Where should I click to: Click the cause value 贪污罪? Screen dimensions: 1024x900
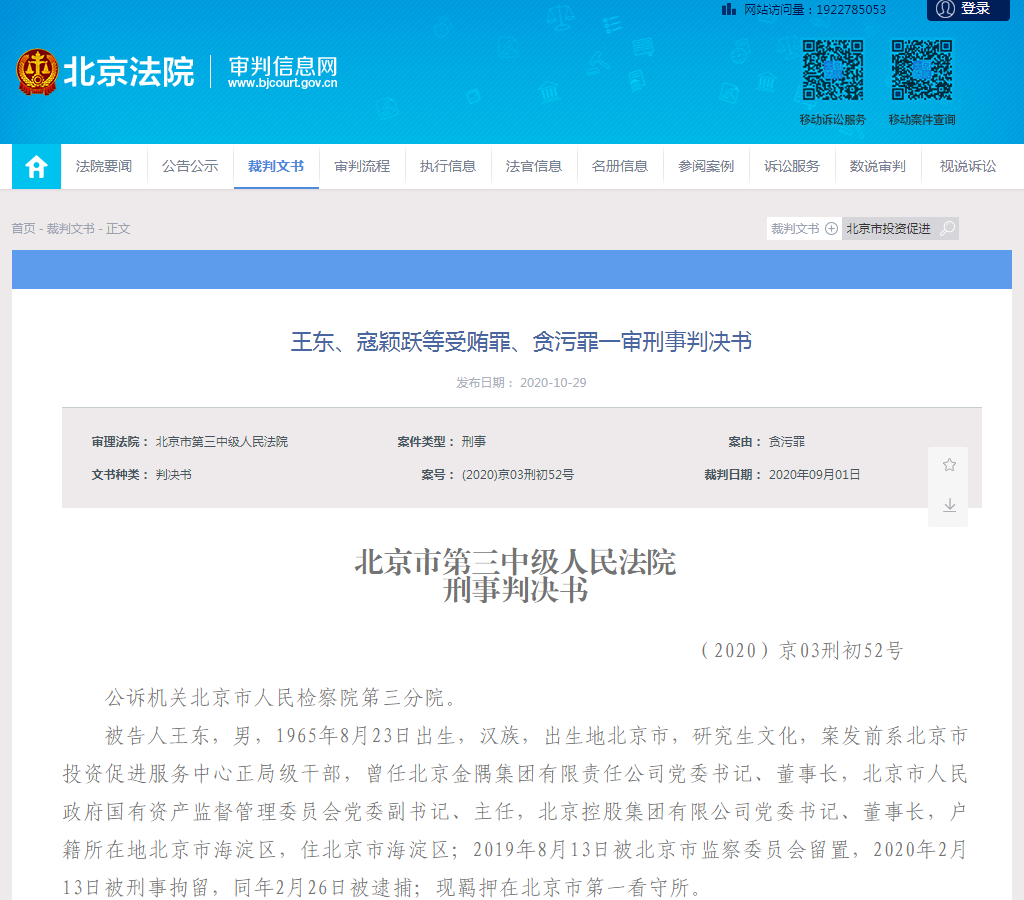pyautogui.click(x=786, y=442)
